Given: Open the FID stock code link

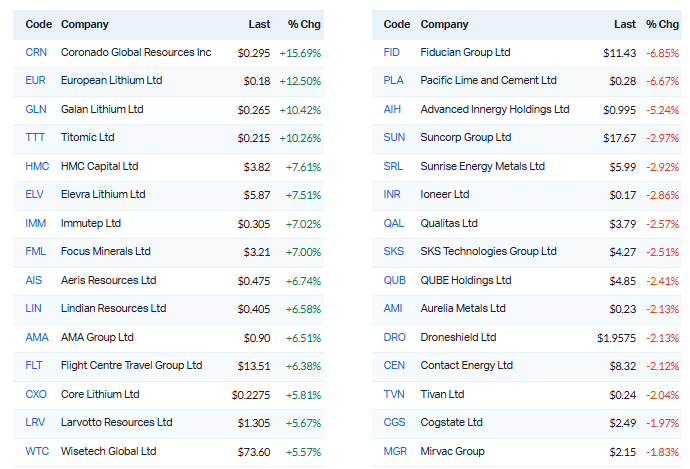Looking at the screenshot, I should [x=392, y=52].
